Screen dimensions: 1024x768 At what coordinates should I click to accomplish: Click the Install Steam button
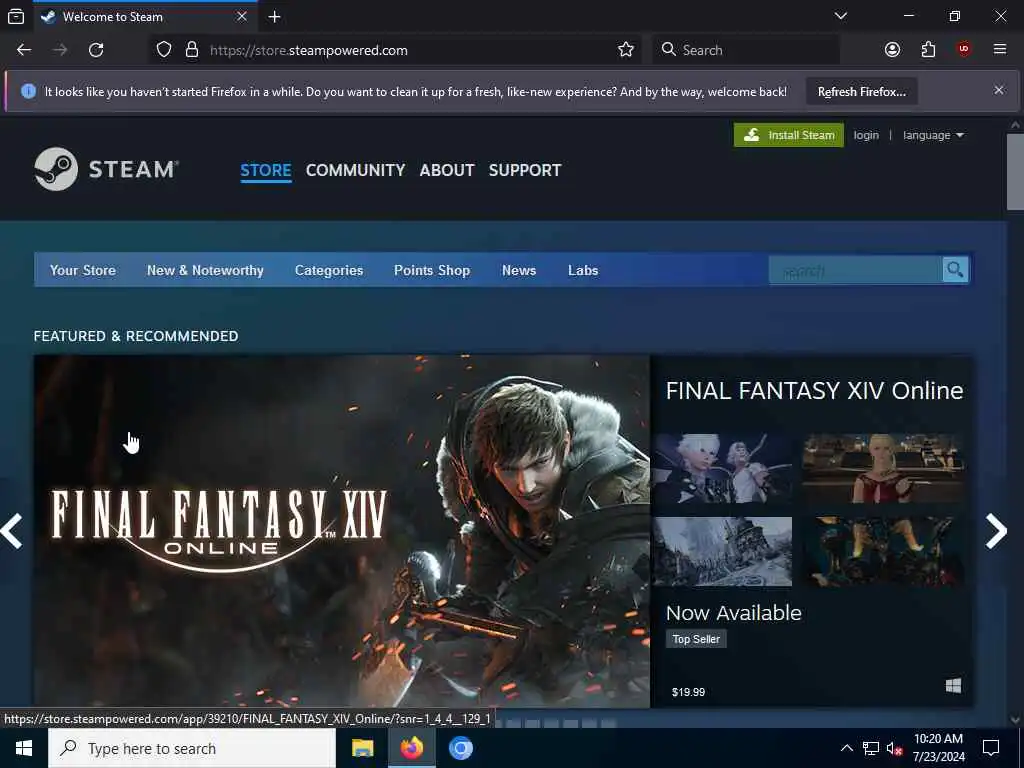tap(788, 135)
